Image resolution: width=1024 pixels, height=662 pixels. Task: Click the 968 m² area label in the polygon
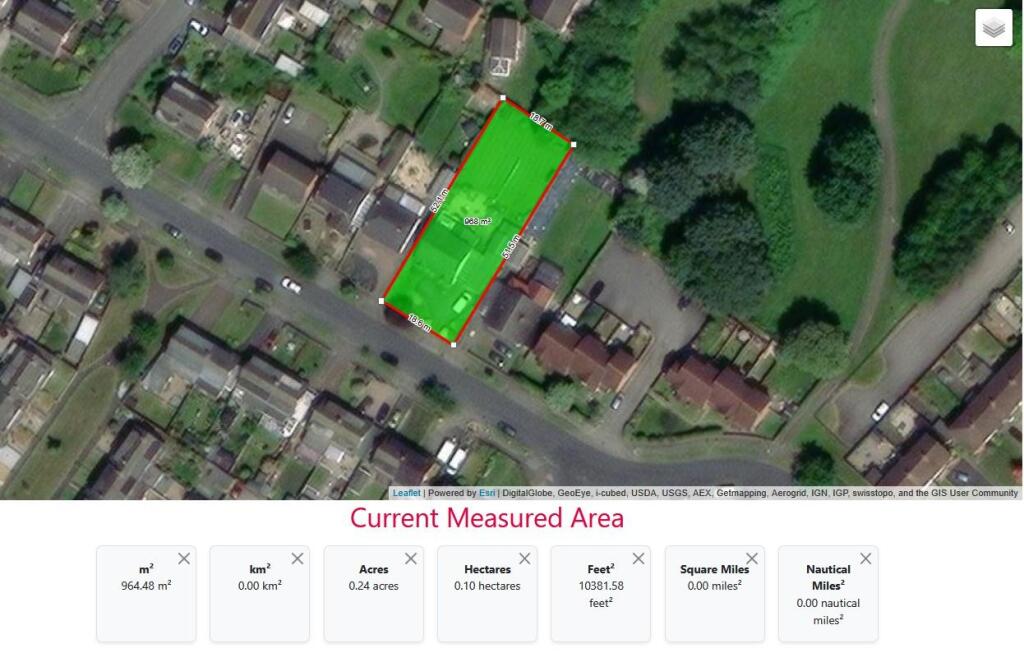(477, 221)
